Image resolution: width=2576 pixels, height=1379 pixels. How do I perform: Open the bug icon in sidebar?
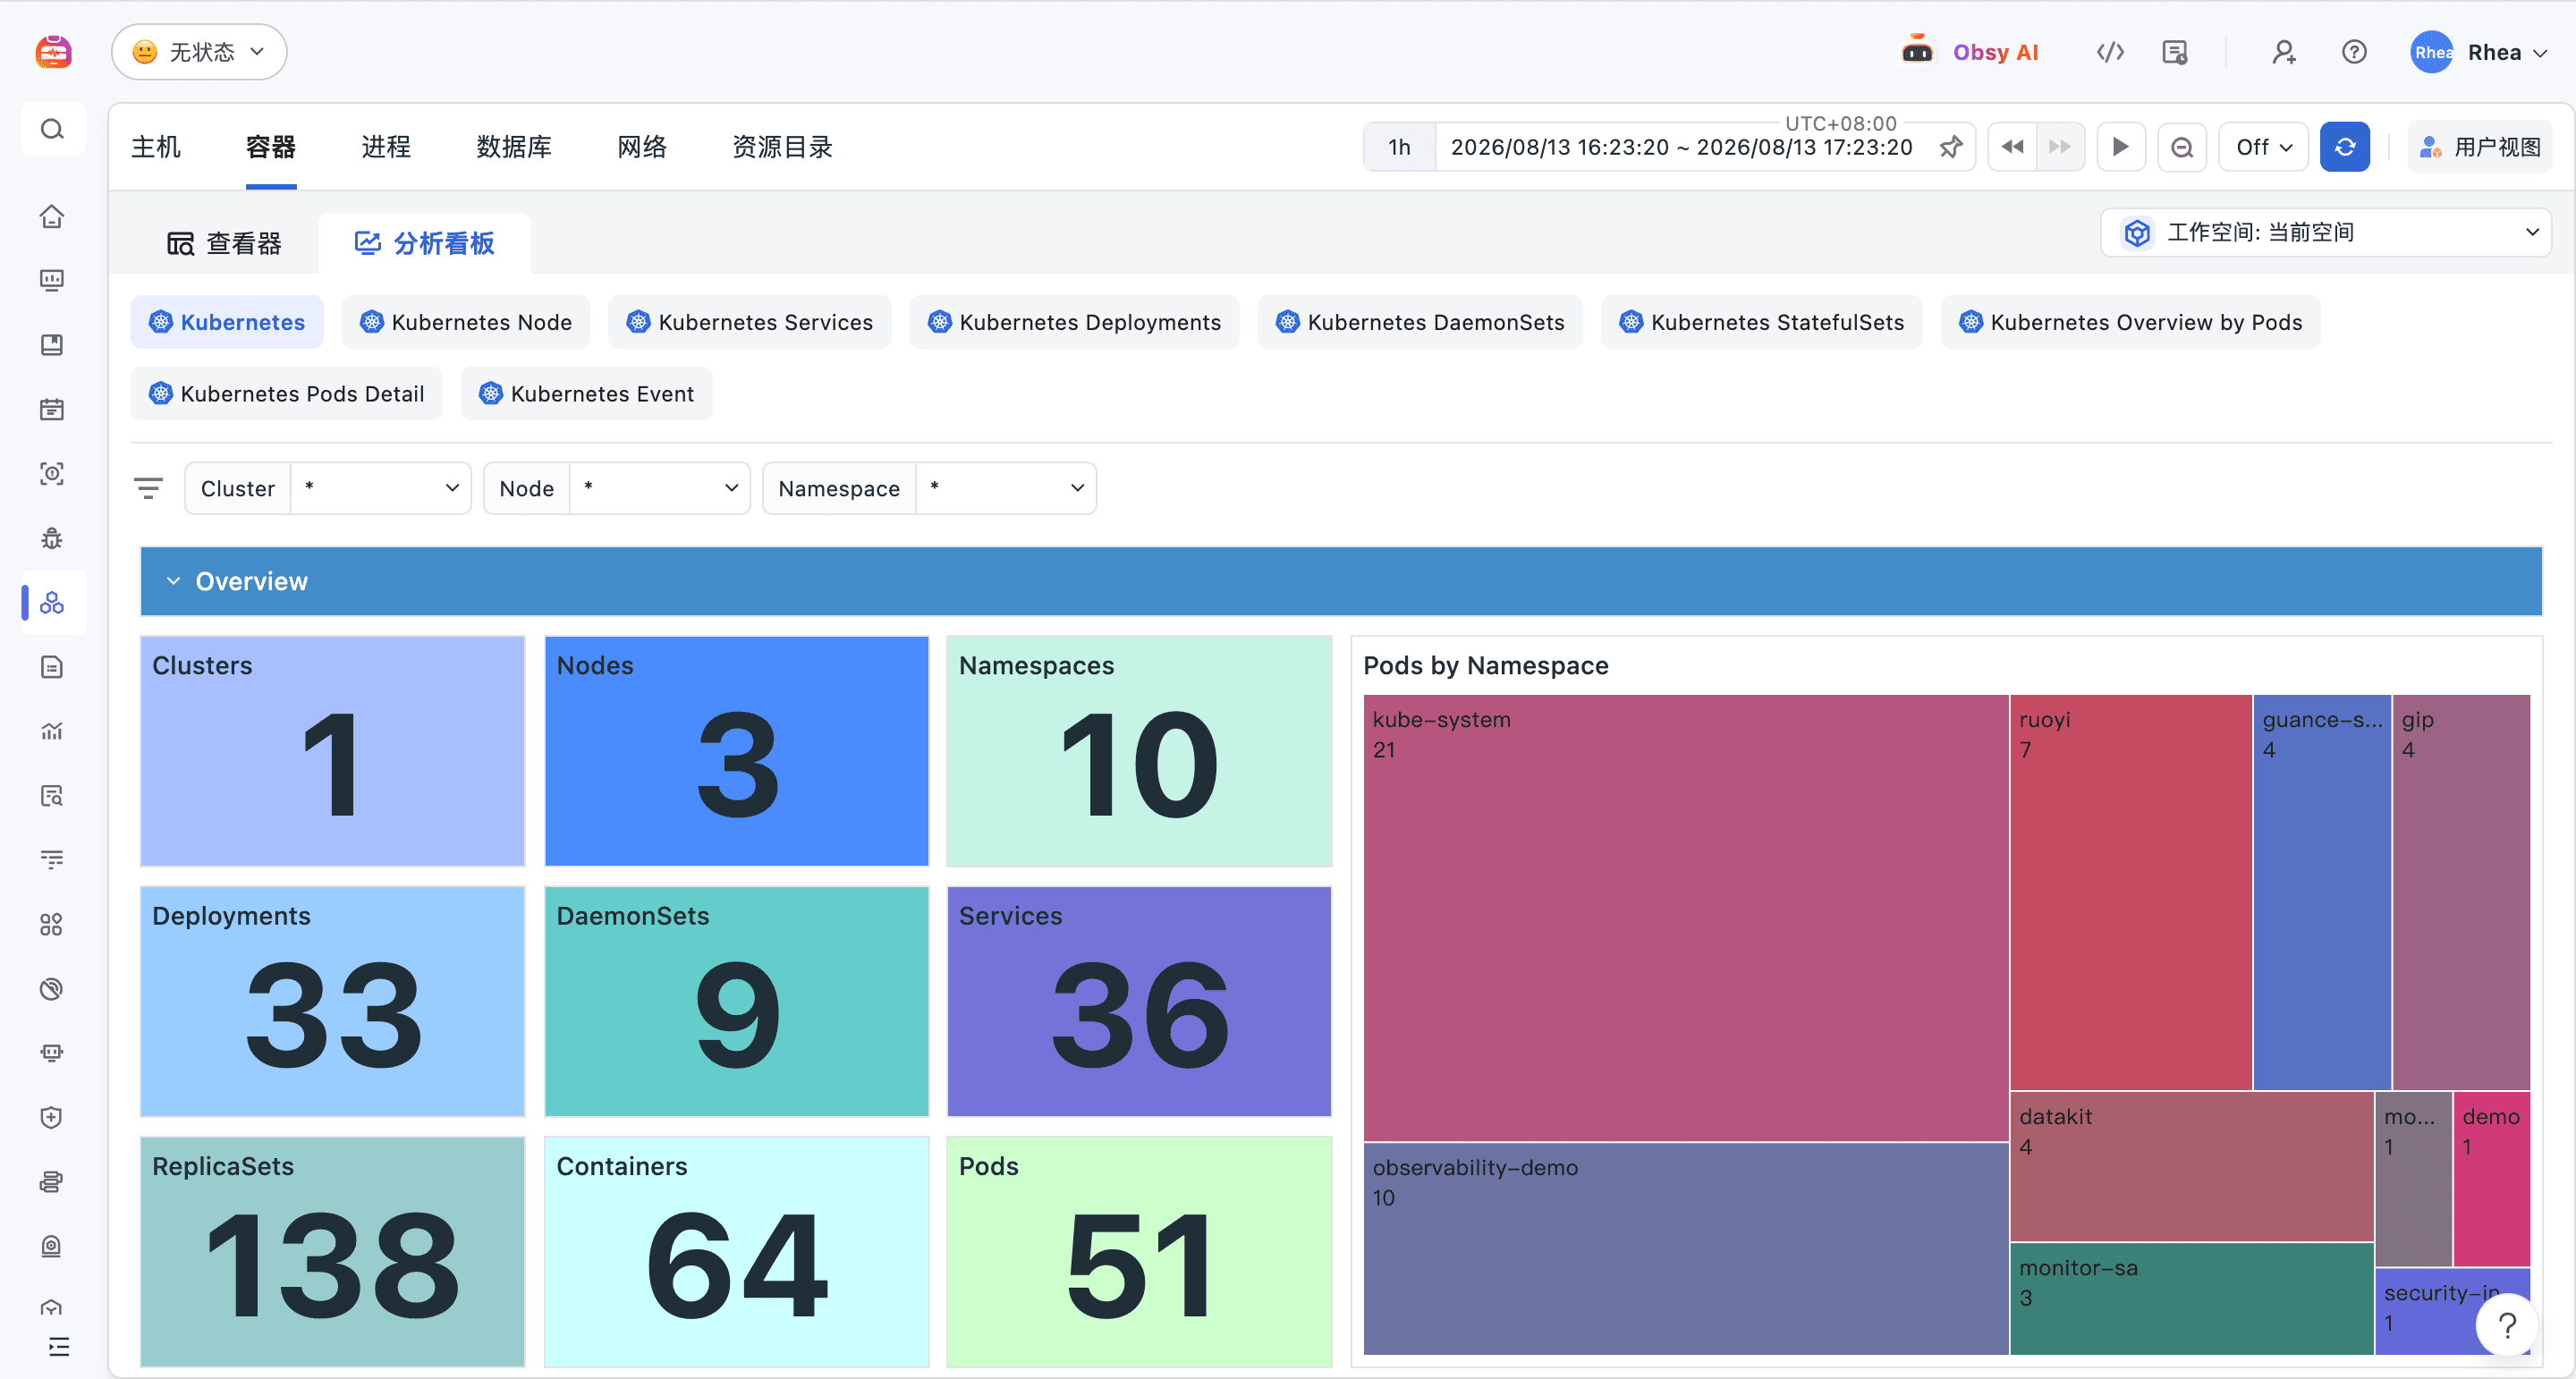pyautogui.click(x=52, y=538)
